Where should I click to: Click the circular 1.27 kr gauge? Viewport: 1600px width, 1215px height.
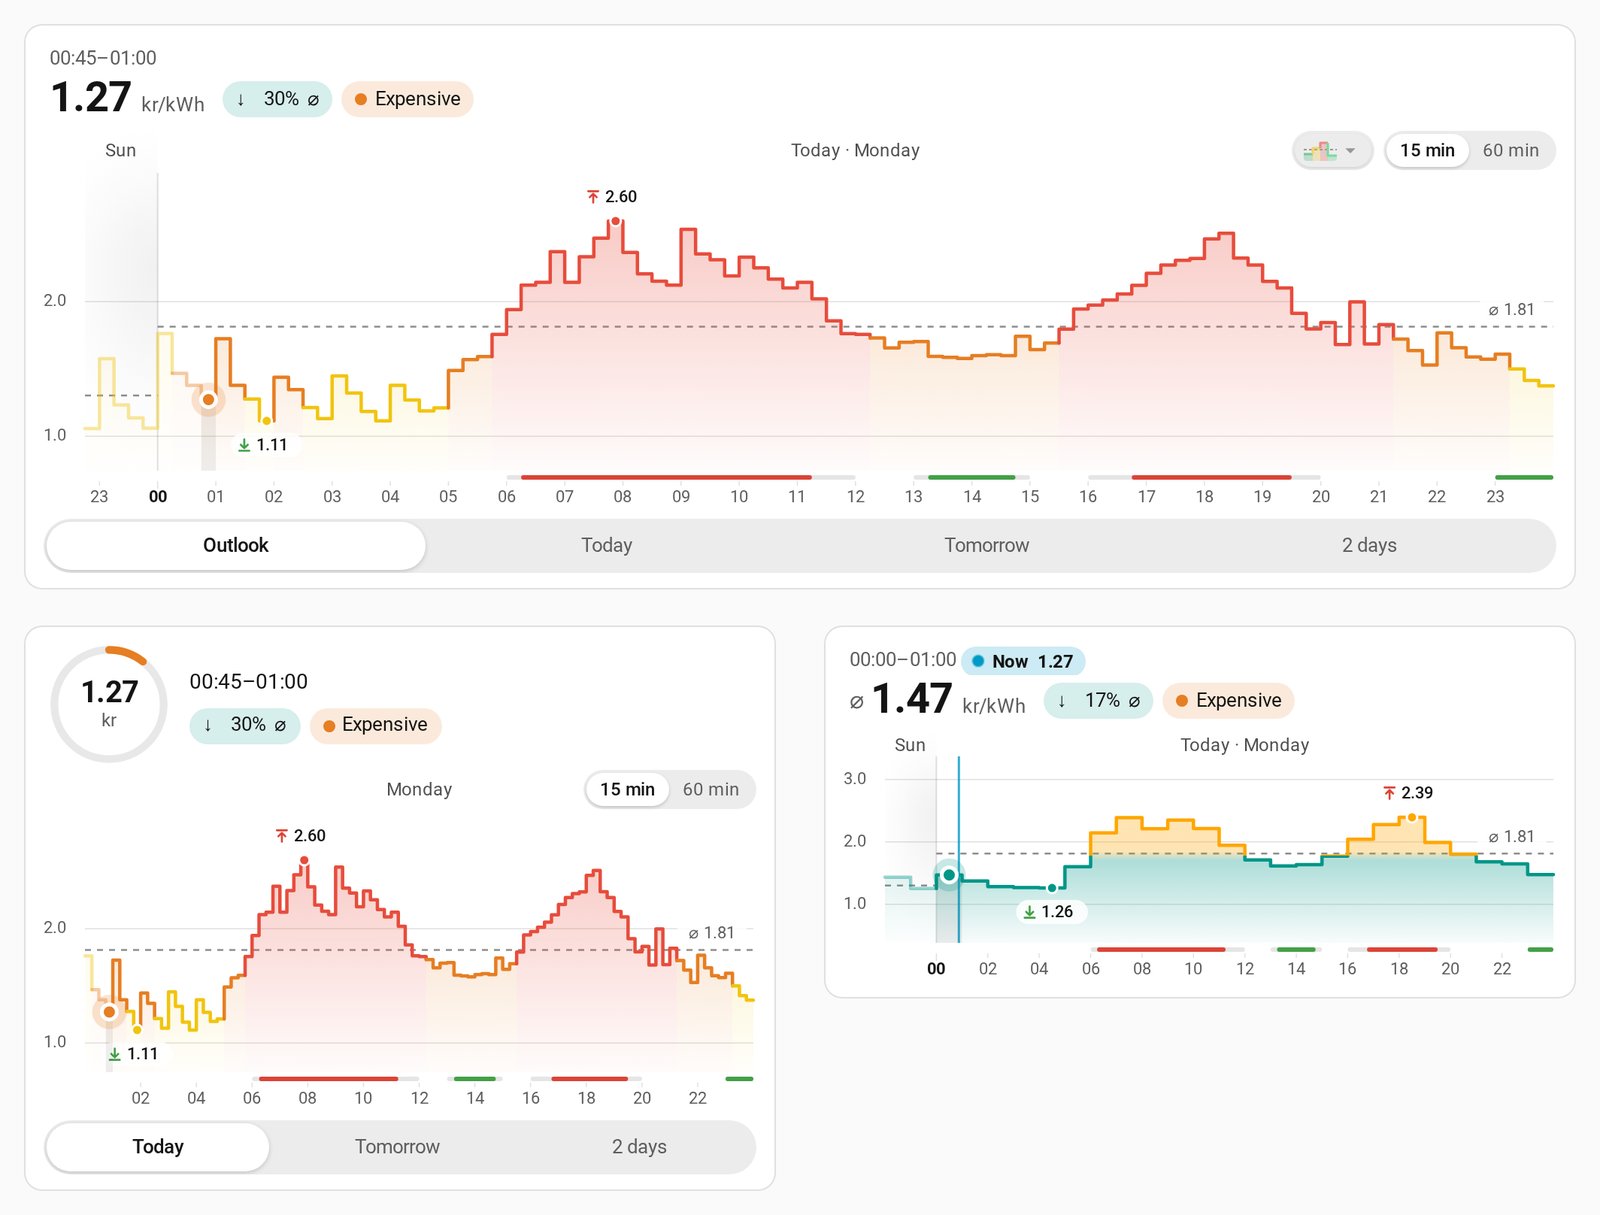coord(109,704)
